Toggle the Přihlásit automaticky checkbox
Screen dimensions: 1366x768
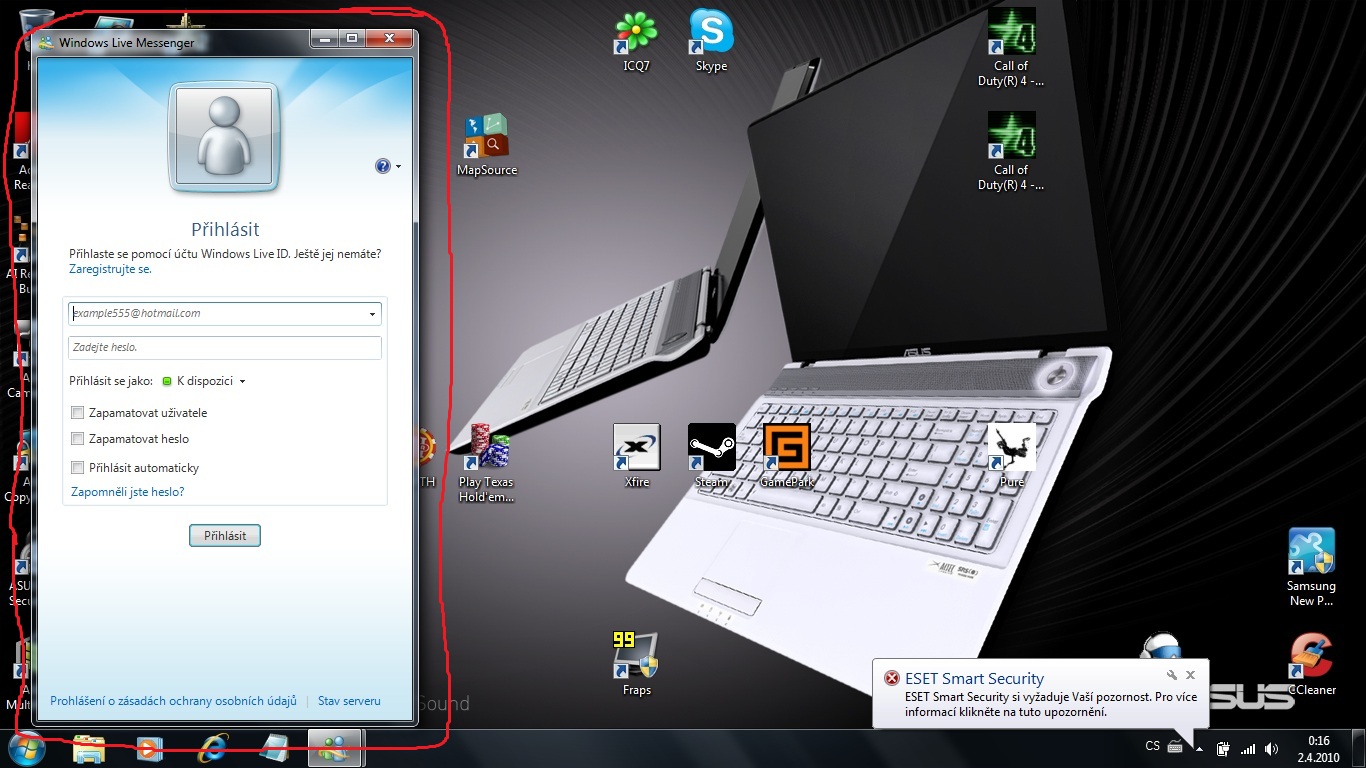(x=78, y=468)
